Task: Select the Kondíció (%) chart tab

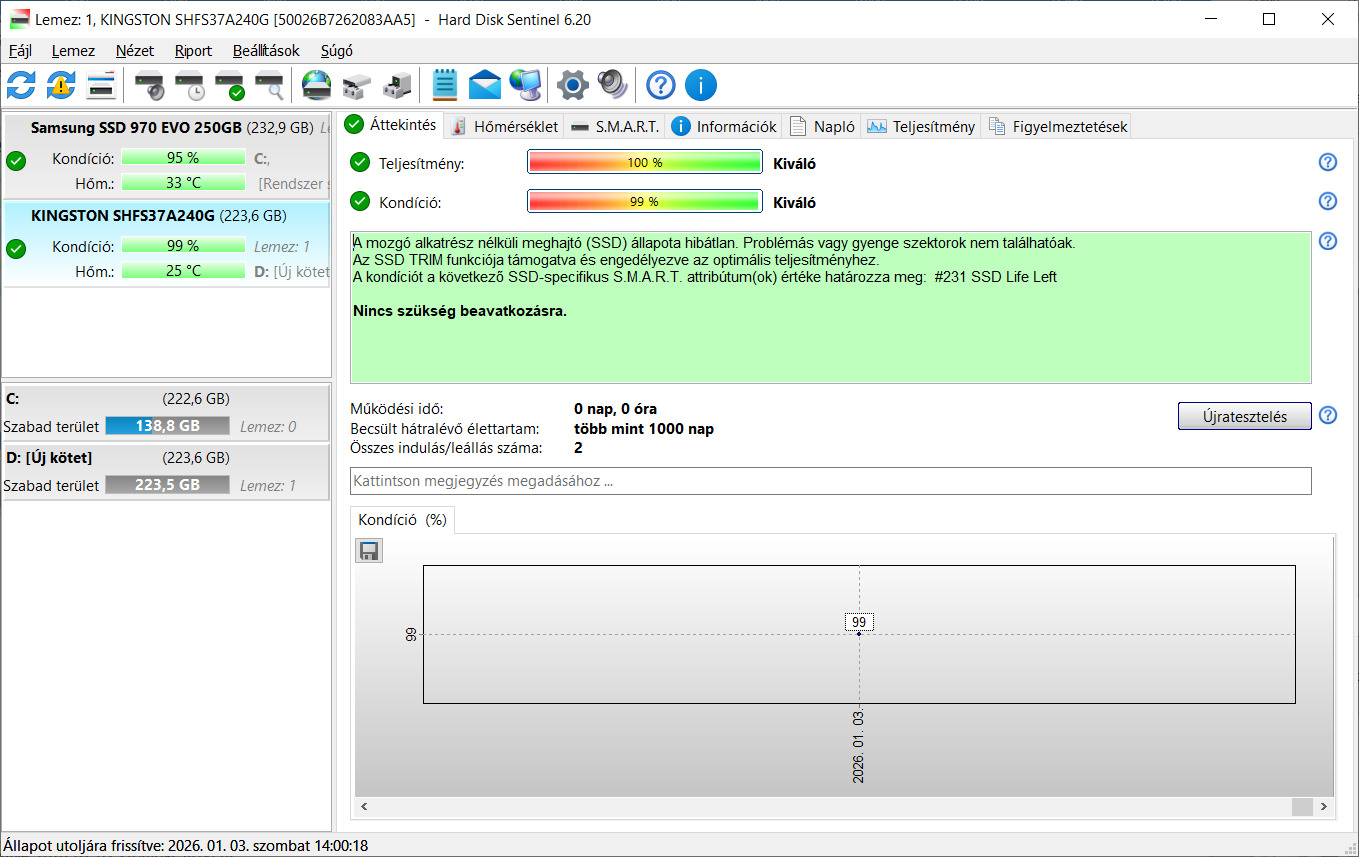Action: click(402, 520)
